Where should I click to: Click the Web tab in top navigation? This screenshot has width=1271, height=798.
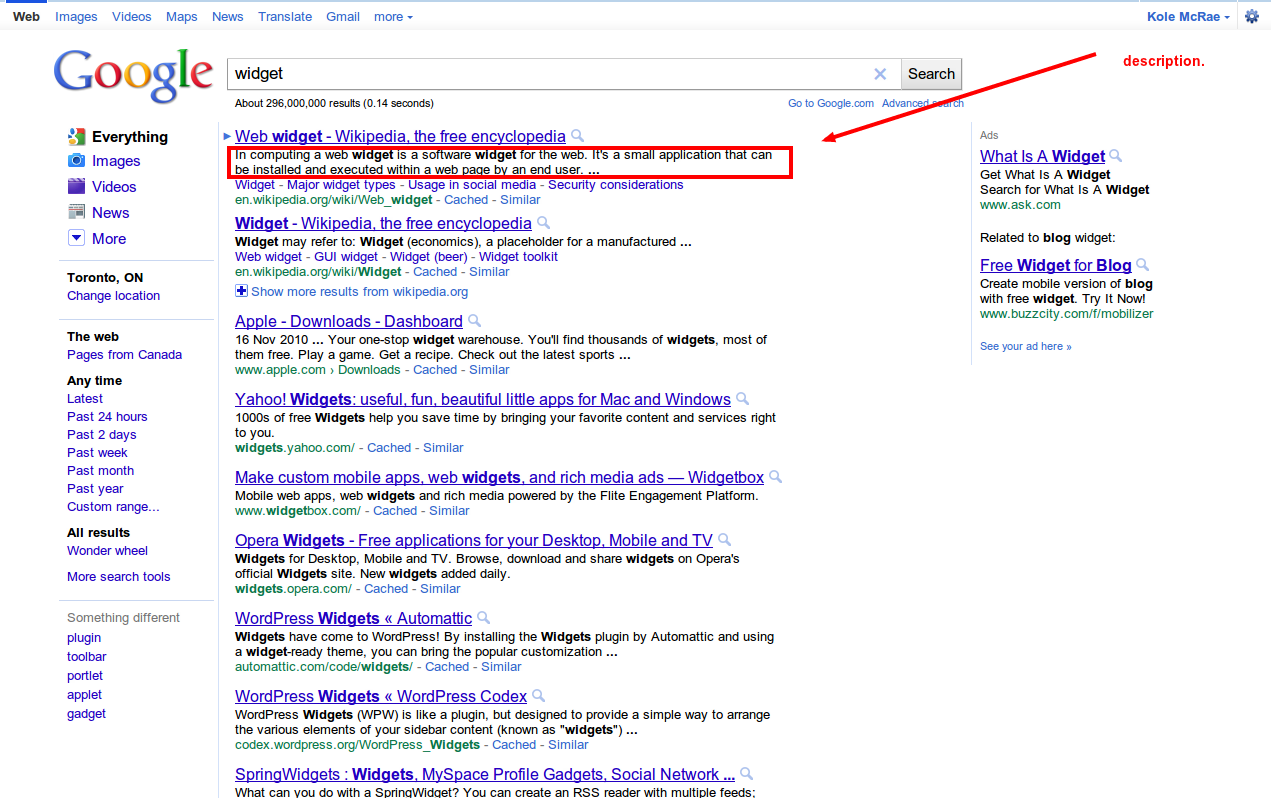(x=27, y=16)
